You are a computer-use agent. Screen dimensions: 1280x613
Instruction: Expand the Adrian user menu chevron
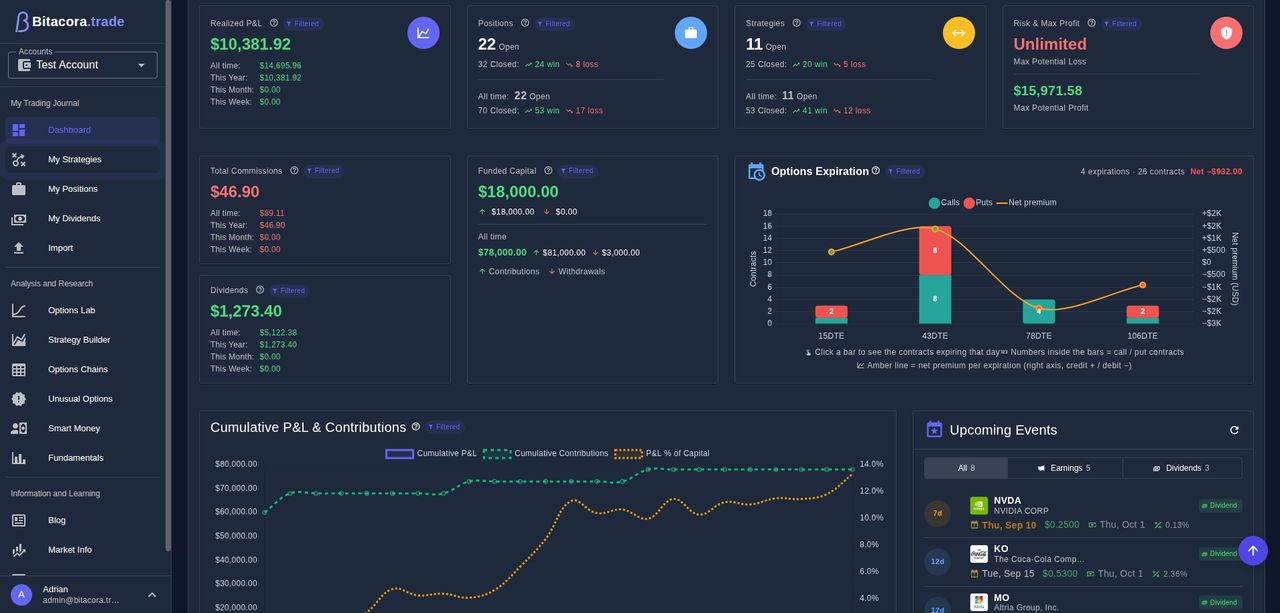tap(152, 595)
